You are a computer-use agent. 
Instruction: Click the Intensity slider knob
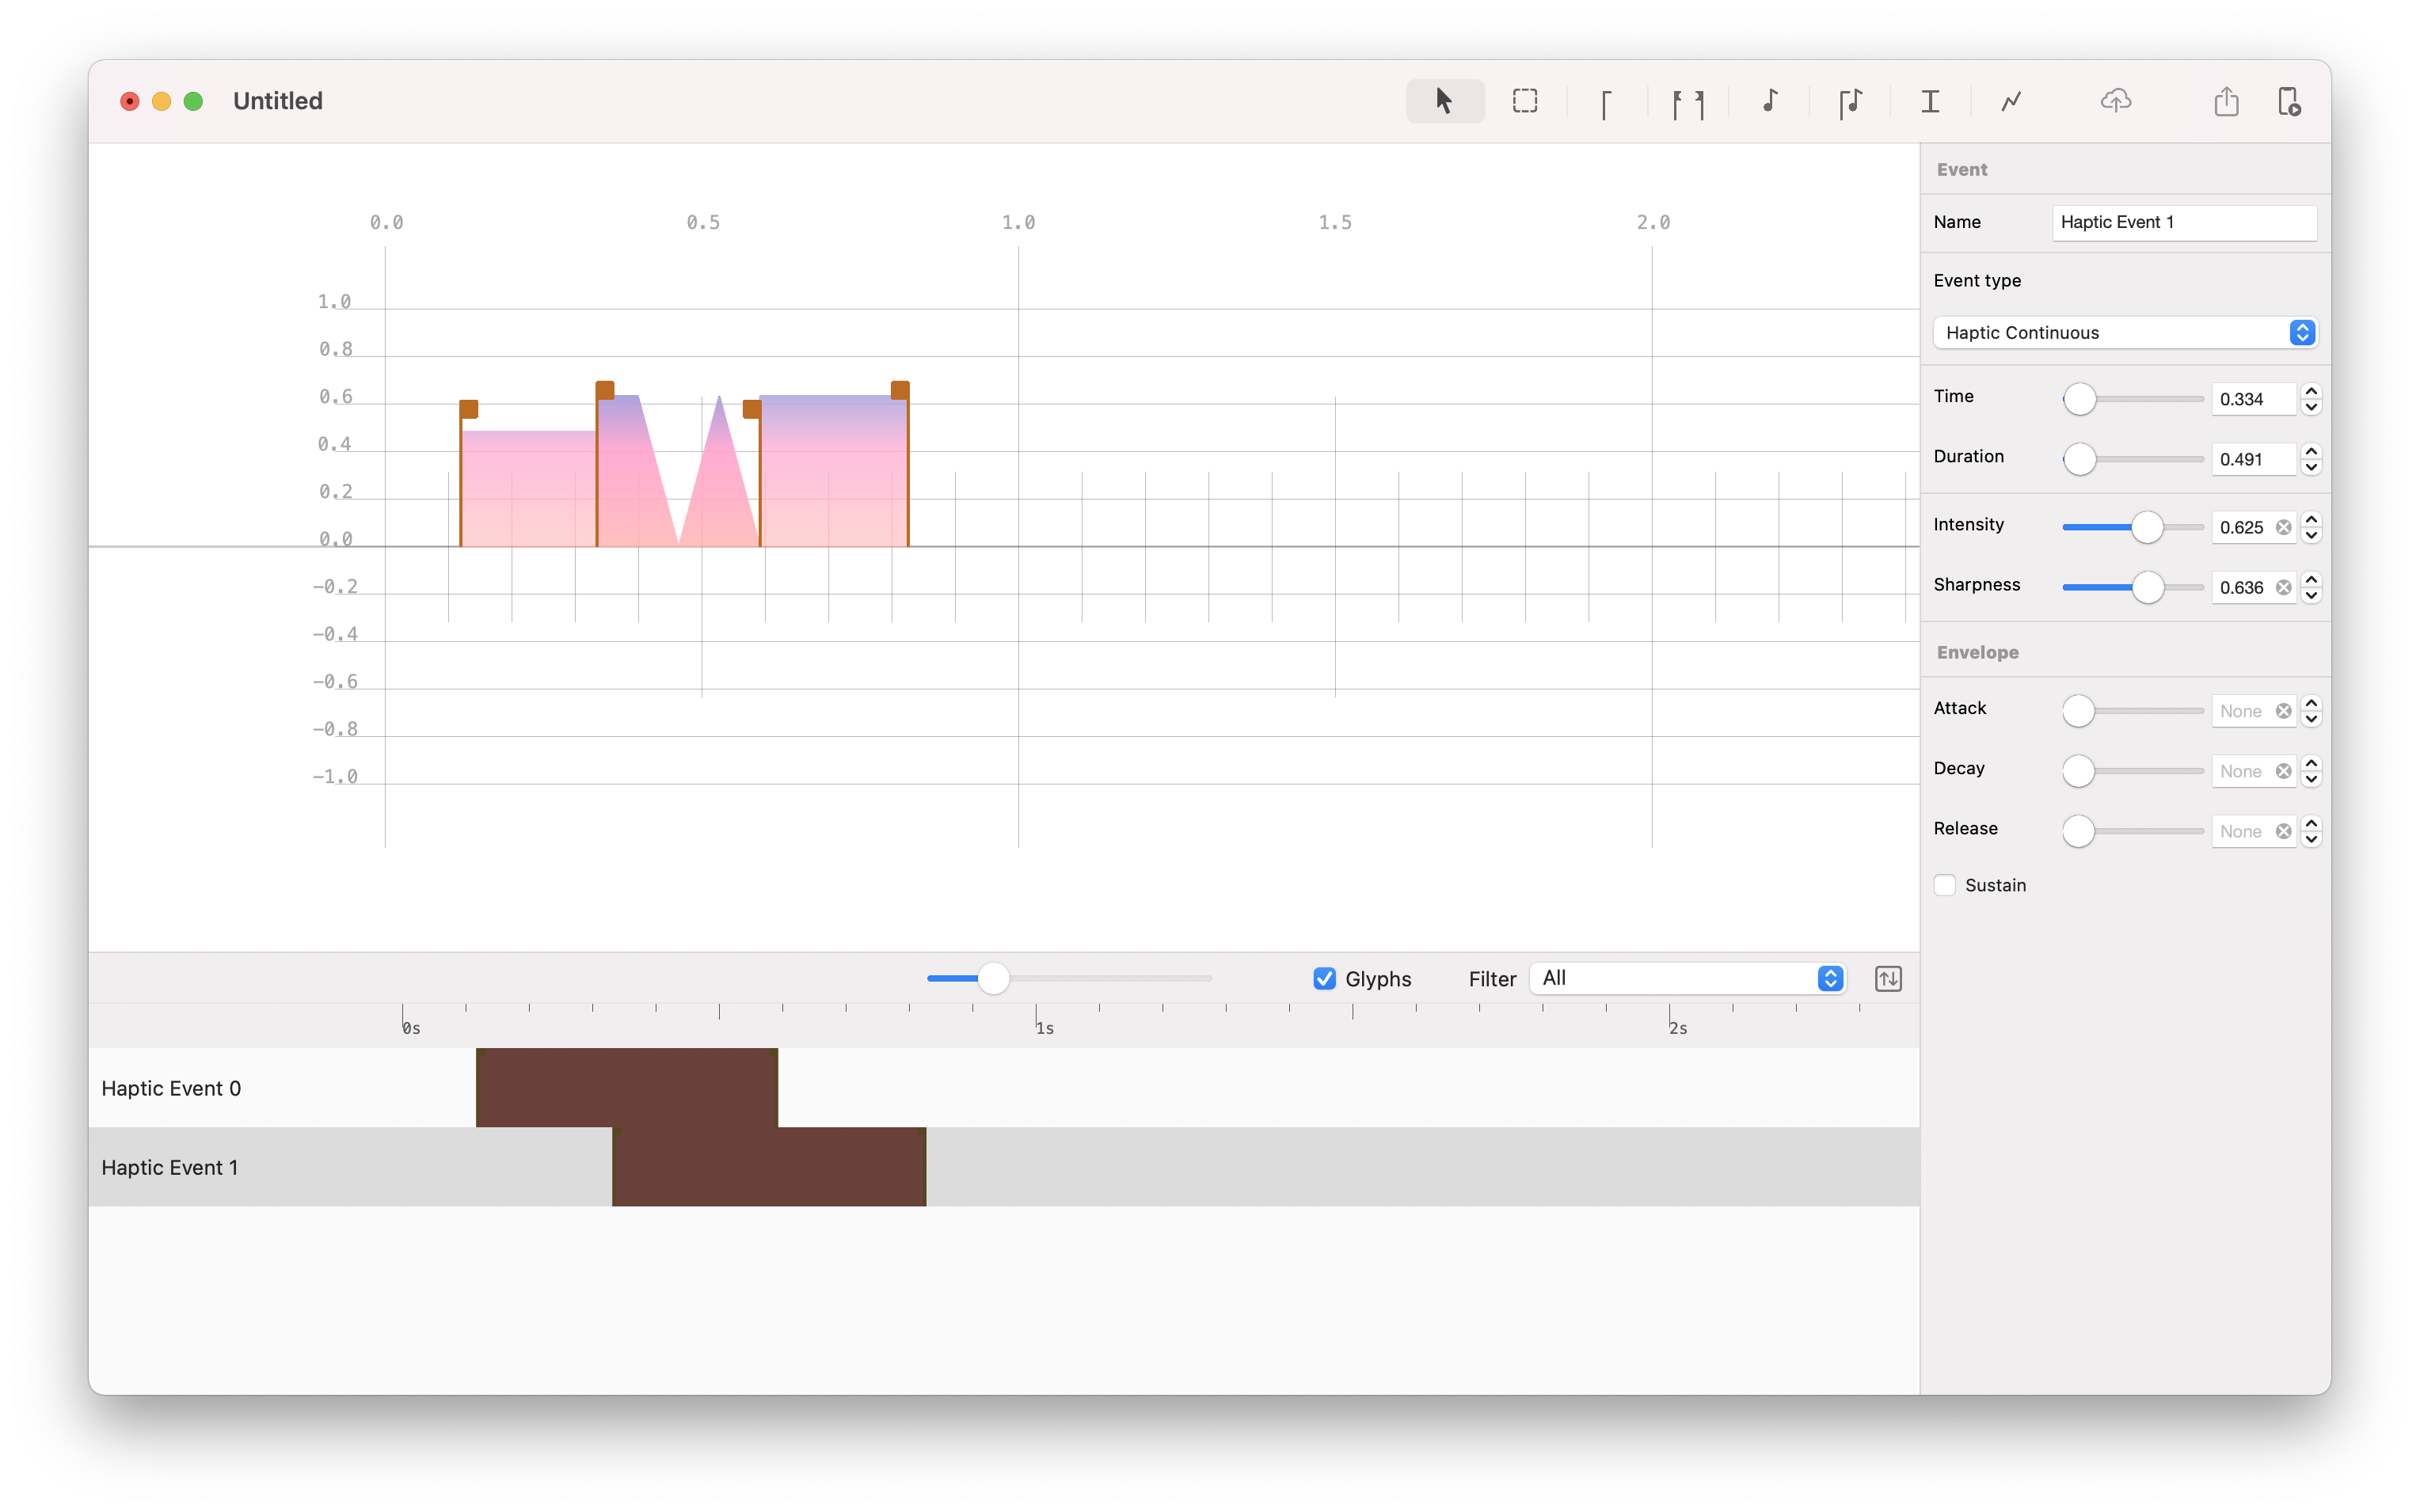pyautogui.click(x=2147, y=527)
